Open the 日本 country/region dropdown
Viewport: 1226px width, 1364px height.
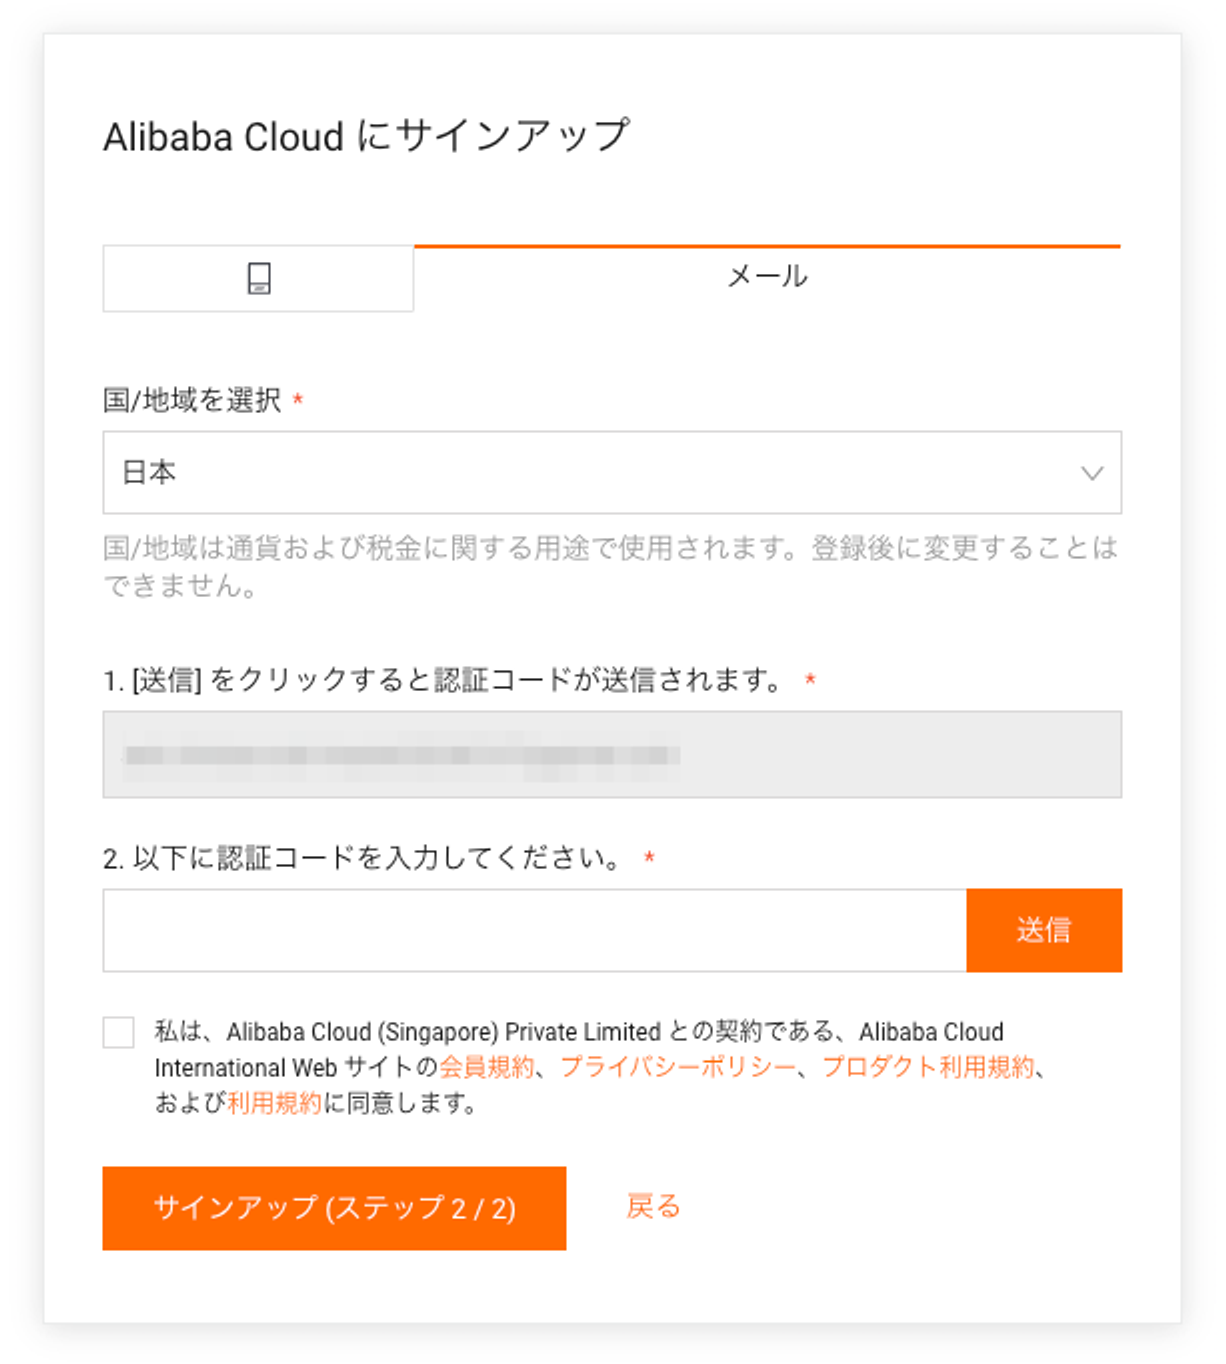612,472
